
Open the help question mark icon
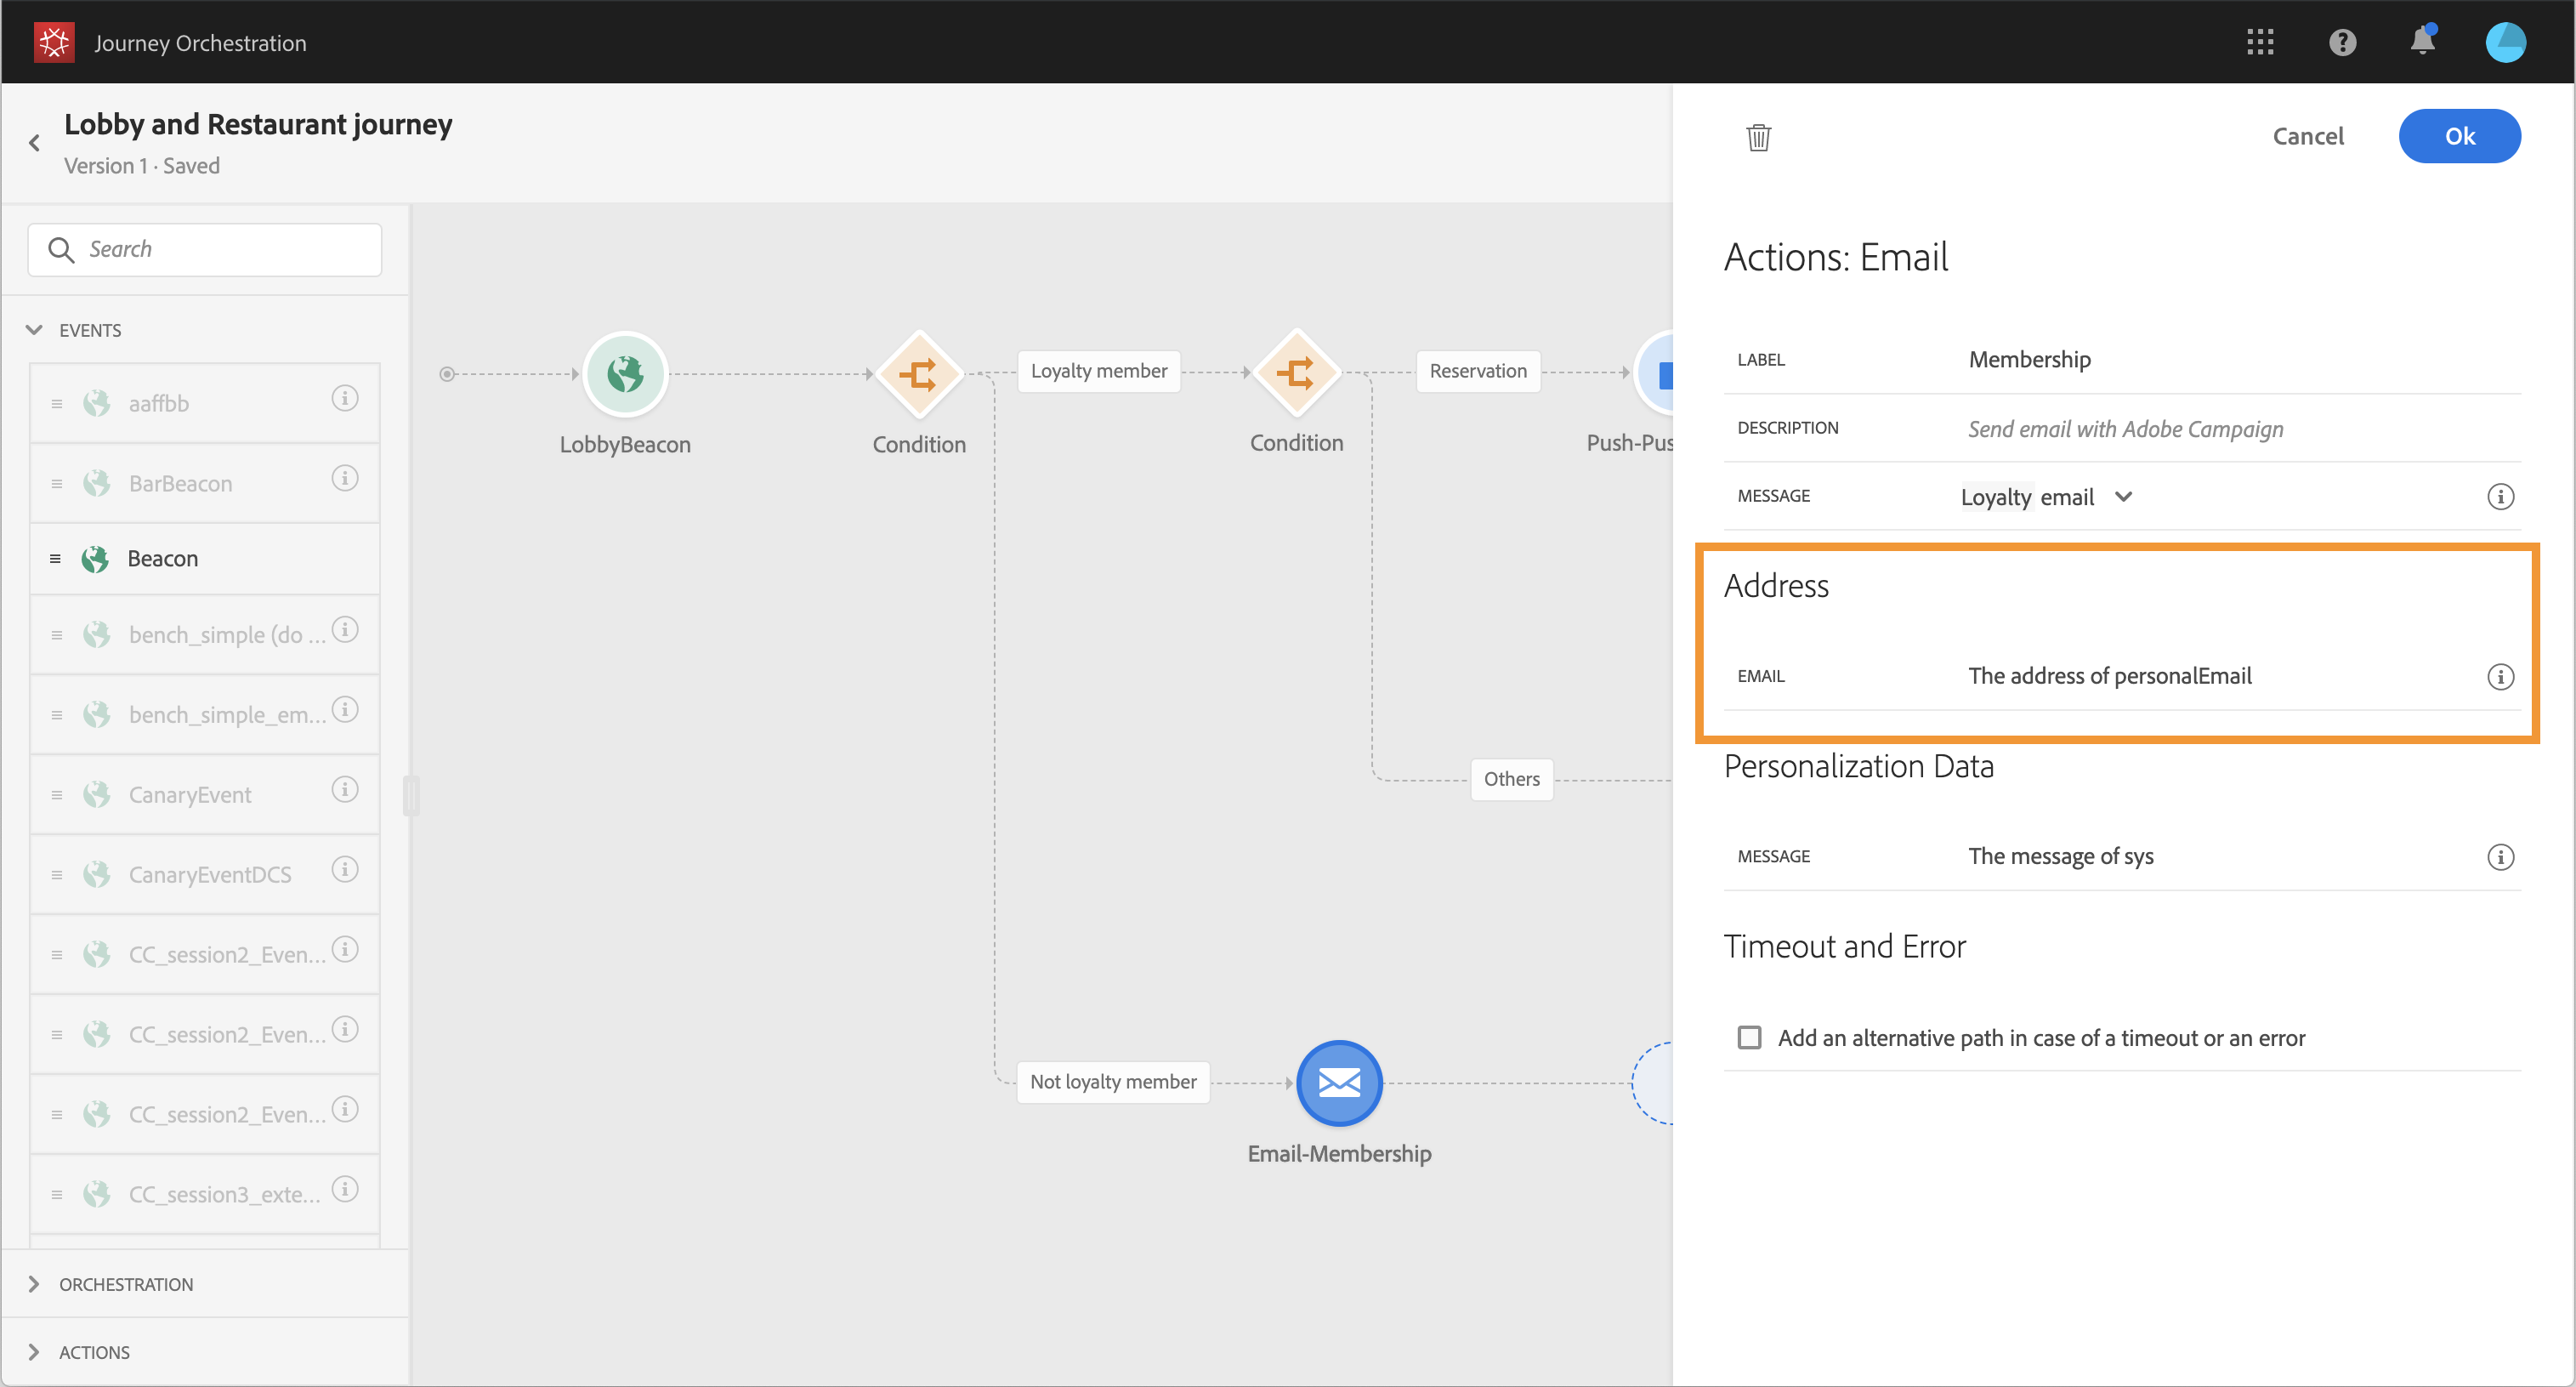(x=2342, y=42)
